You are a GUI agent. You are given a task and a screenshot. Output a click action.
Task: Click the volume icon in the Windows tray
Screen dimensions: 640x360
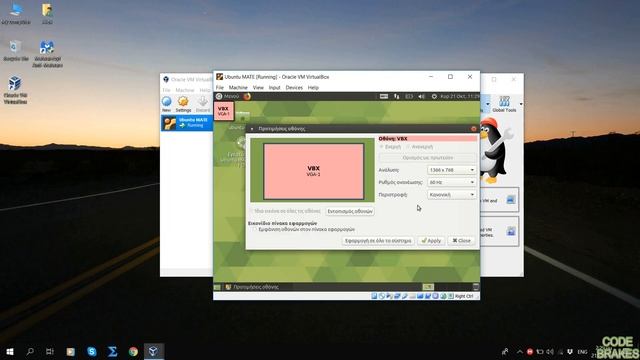click(x=550, y=351)
